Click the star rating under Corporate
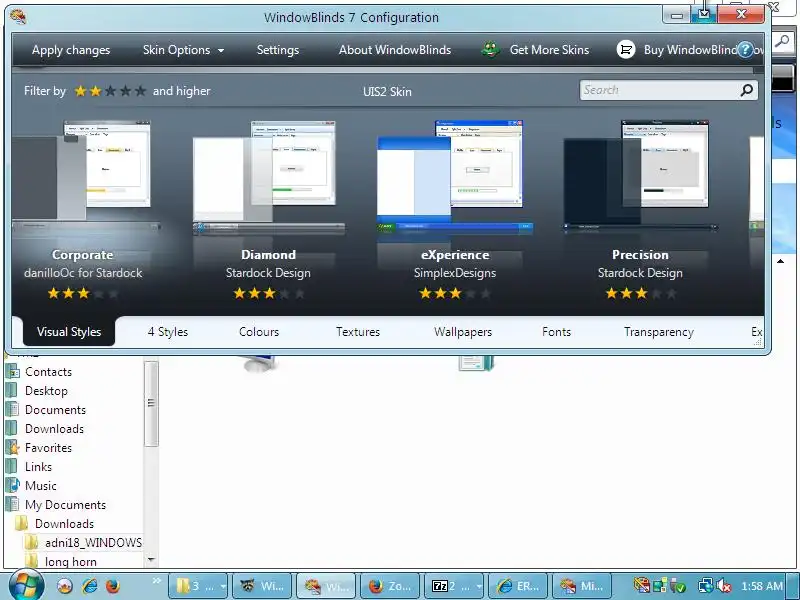 83,293
